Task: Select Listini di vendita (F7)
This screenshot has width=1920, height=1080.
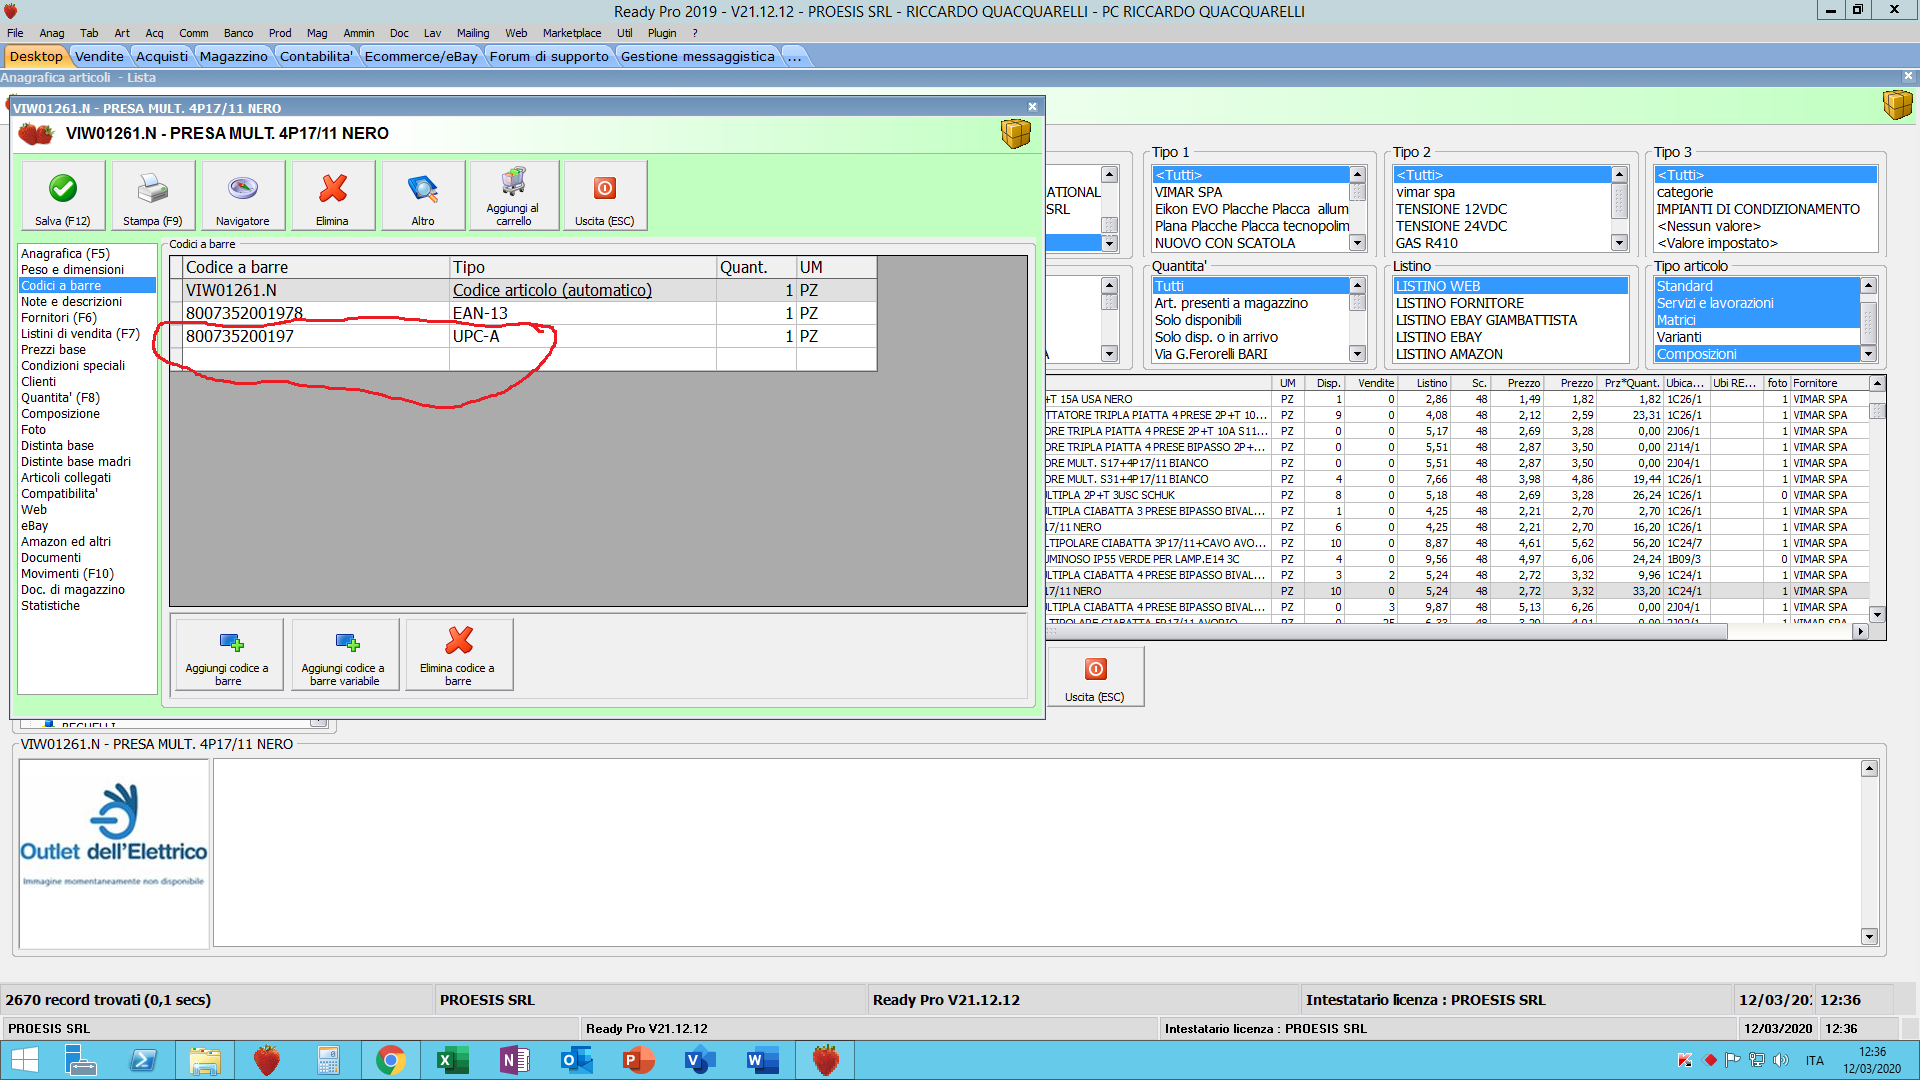Action: pos(80,334)
